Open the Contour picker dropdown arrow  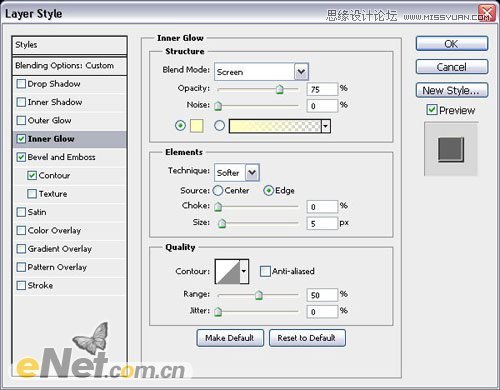tap(244, 271)
